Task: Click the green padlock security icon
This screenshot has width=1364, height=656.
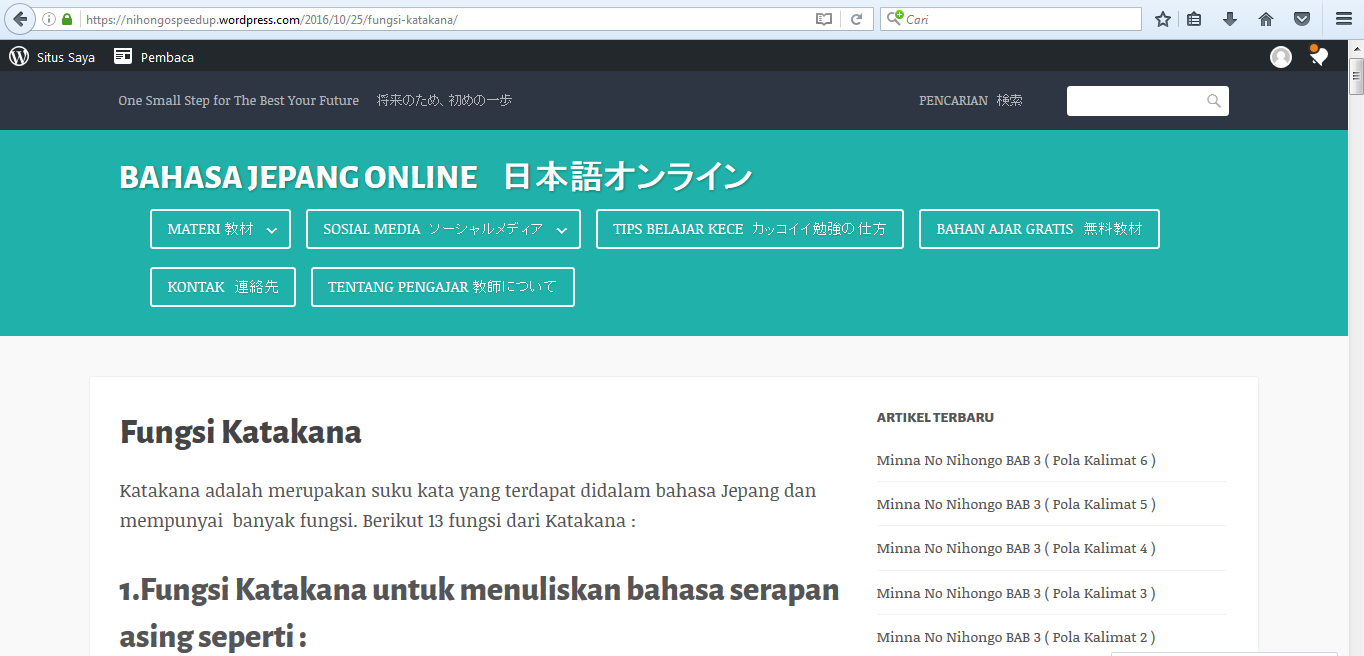Action: click(x=67, y=19)
